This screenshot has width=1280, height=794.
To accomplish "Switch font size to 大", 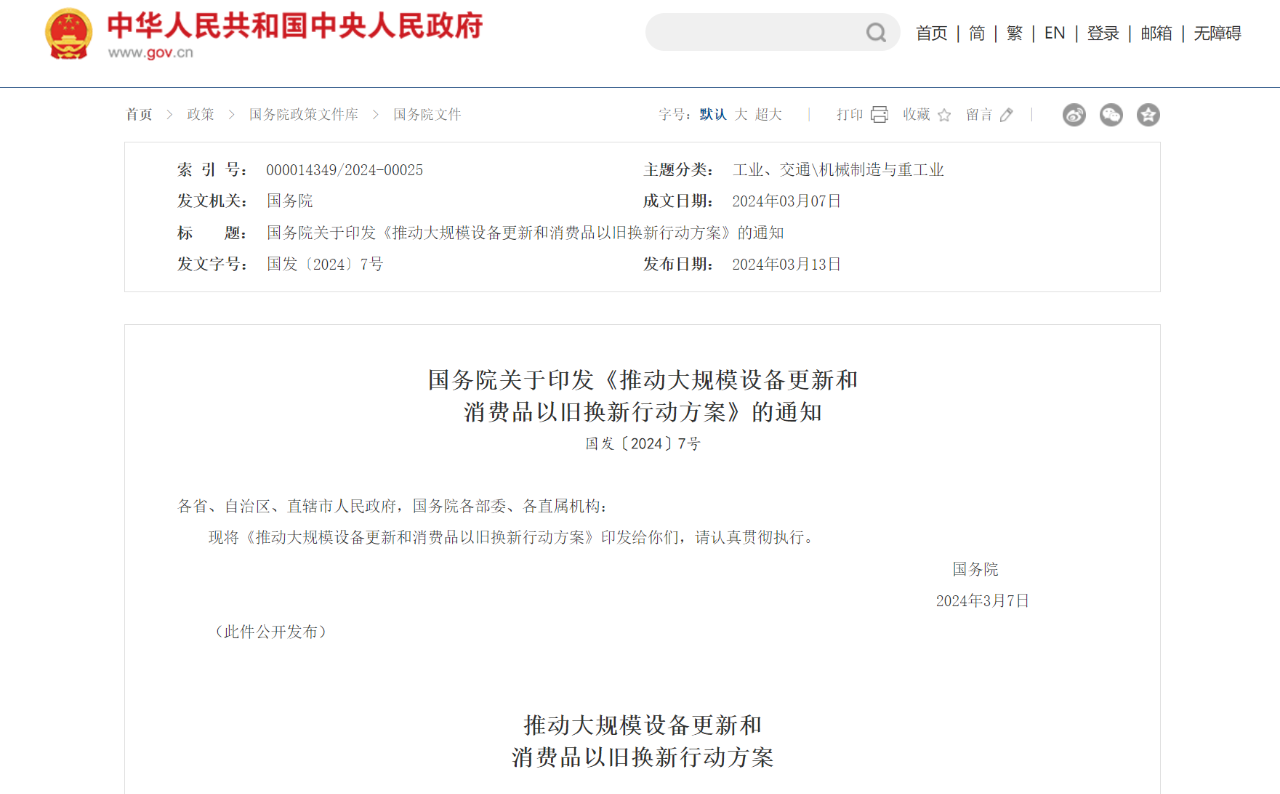I will click(x=741, y=115).
